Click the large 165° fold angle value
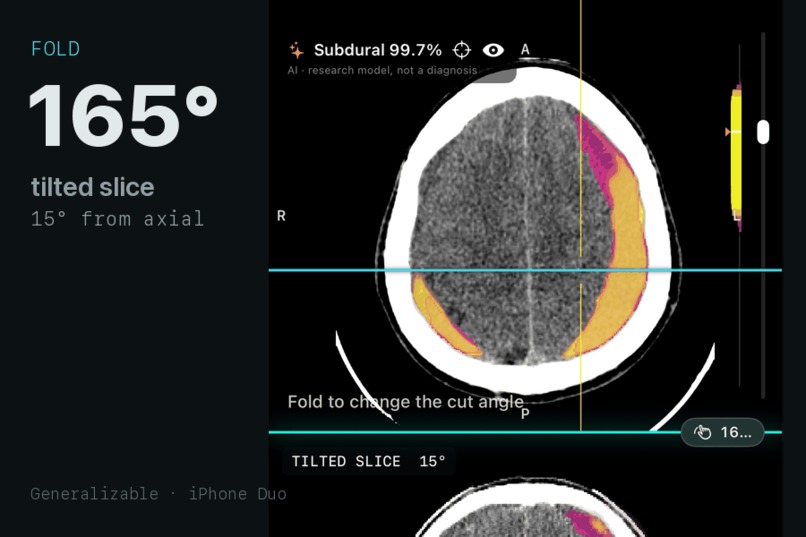This screenshot has width=806, height=537. tap(123, 116)
